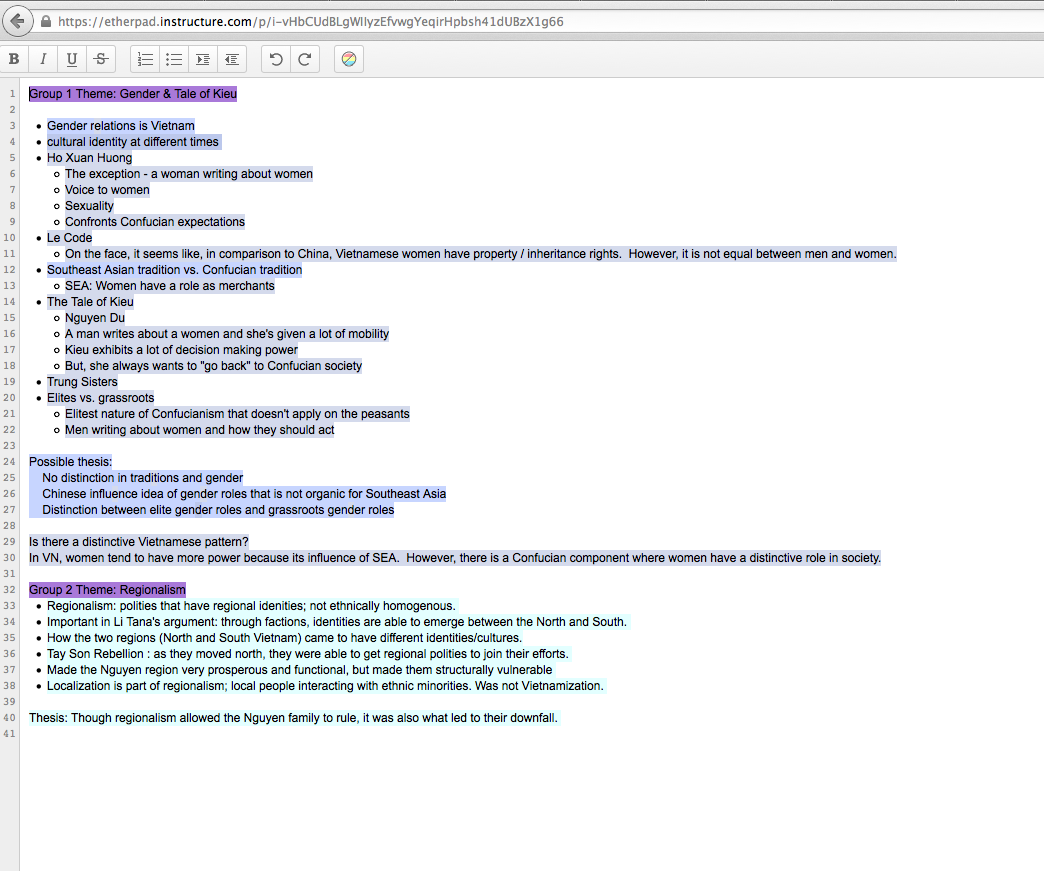Screen dimensions: 1044x871
Task: Click the 'Sexuality' sub-bullet
Action: coord(89,206)
